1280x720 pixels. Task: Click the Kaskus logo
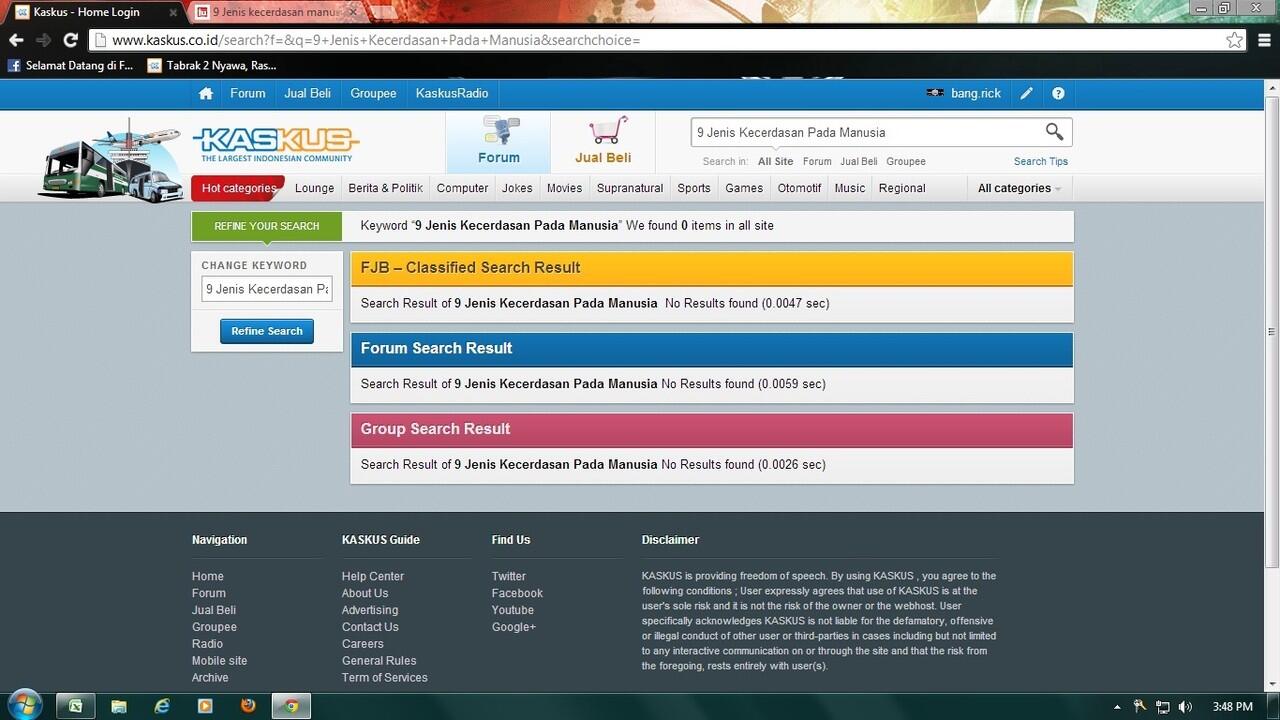pos(276,145)
